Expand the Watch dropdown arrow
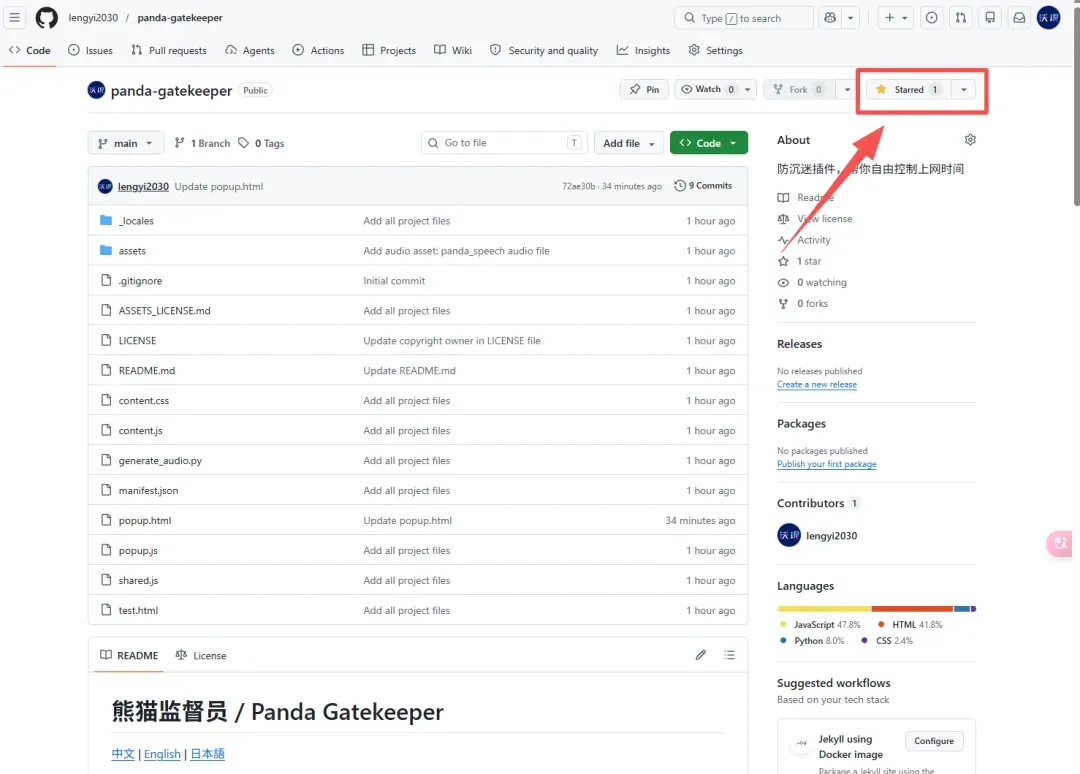1080x774 pixels. (747, 90)
